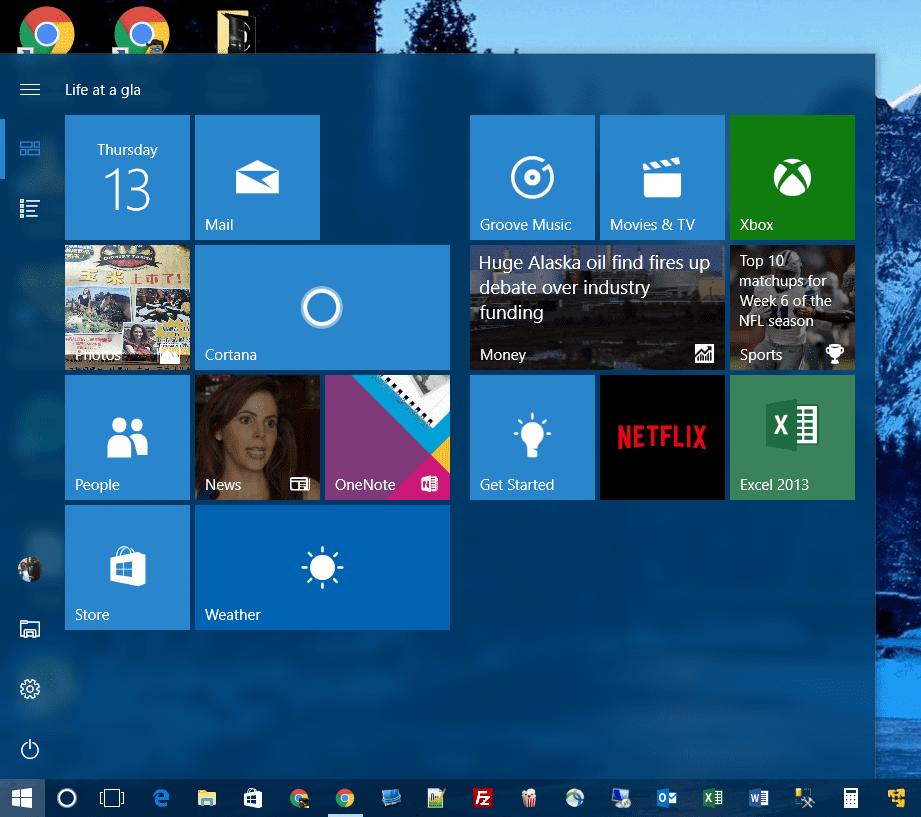This screenshot has height=817, width=921.
Task: Launch Word from the taskbar
Action: coord(759,798)
